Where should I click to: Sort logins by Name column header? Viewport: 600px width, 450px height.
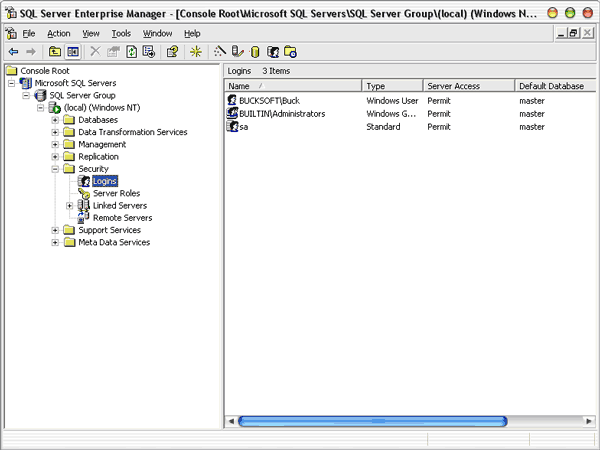pyautogui.click(x=293, y=86)
